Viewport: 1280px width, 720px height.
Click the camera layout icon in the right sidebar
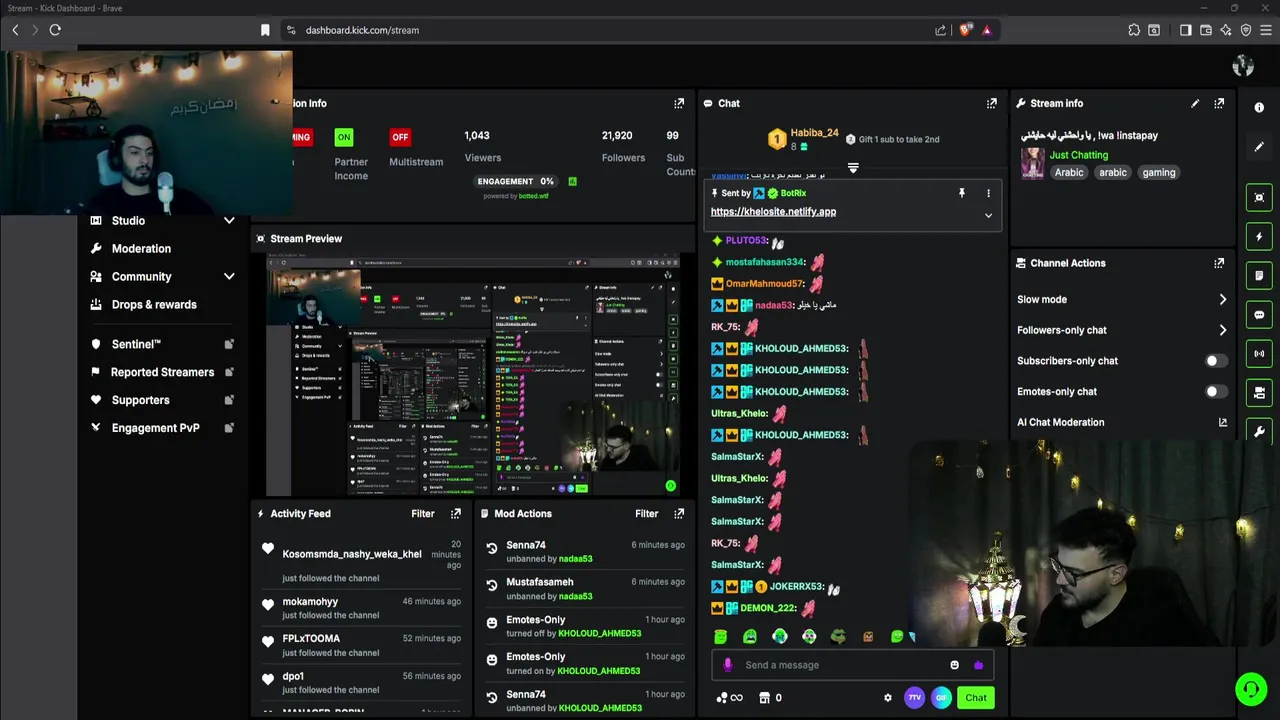(x=1259, y=392)
